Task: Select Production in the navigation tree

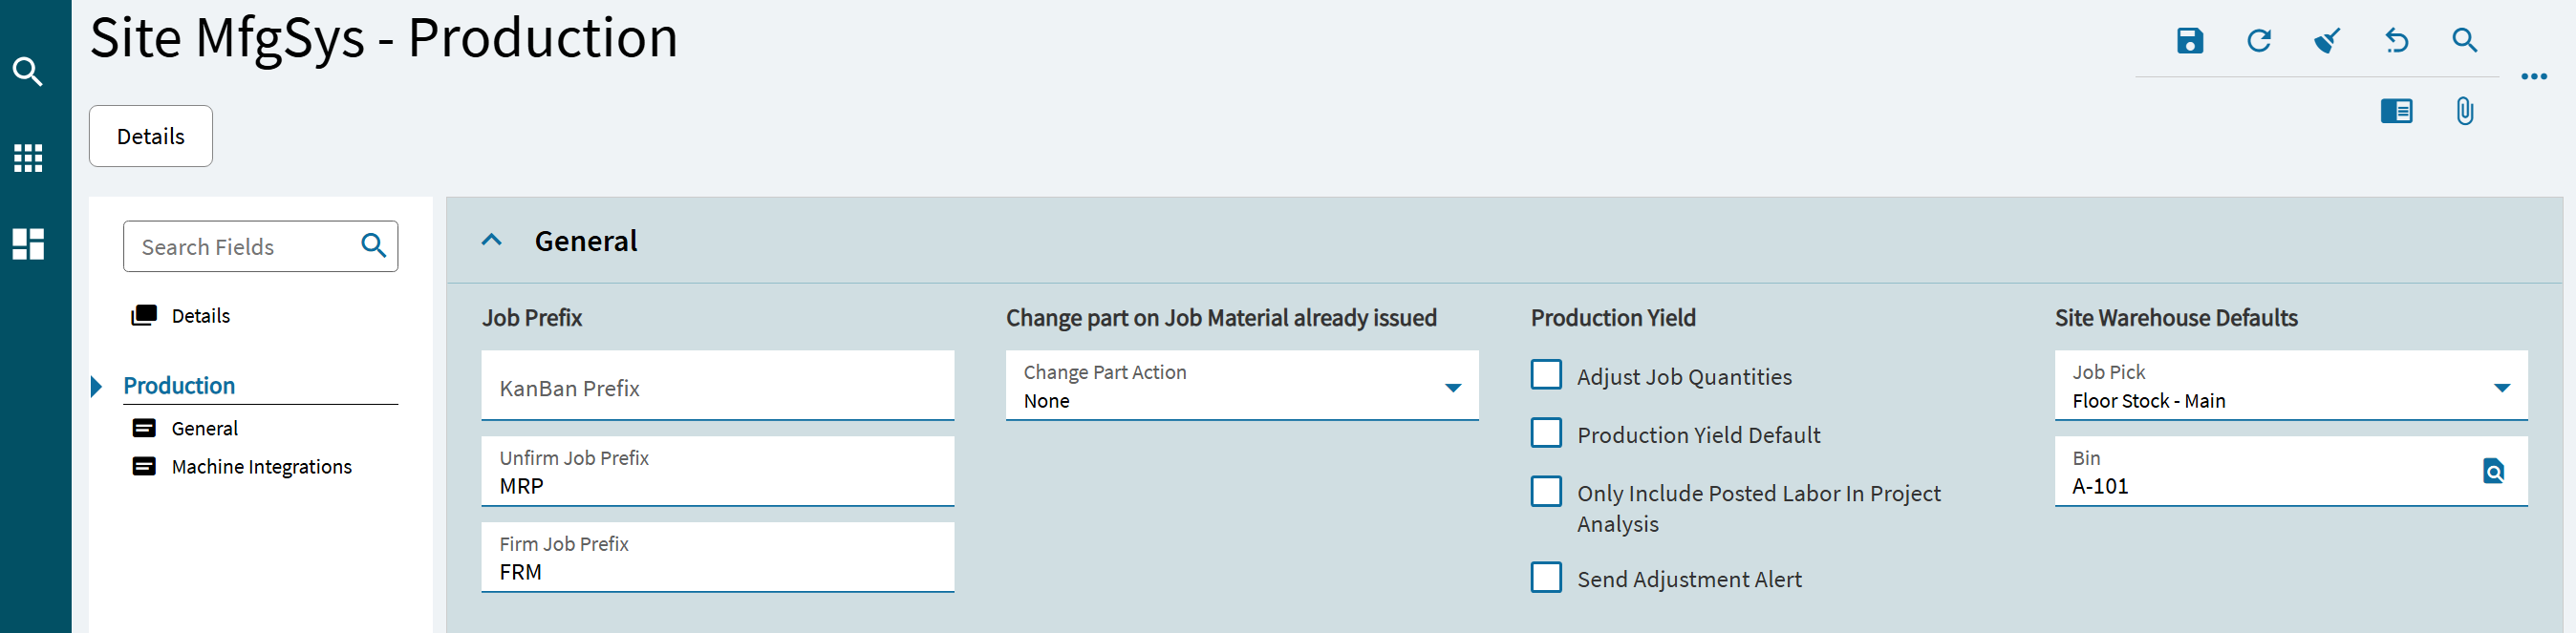Action: point(179,386)
